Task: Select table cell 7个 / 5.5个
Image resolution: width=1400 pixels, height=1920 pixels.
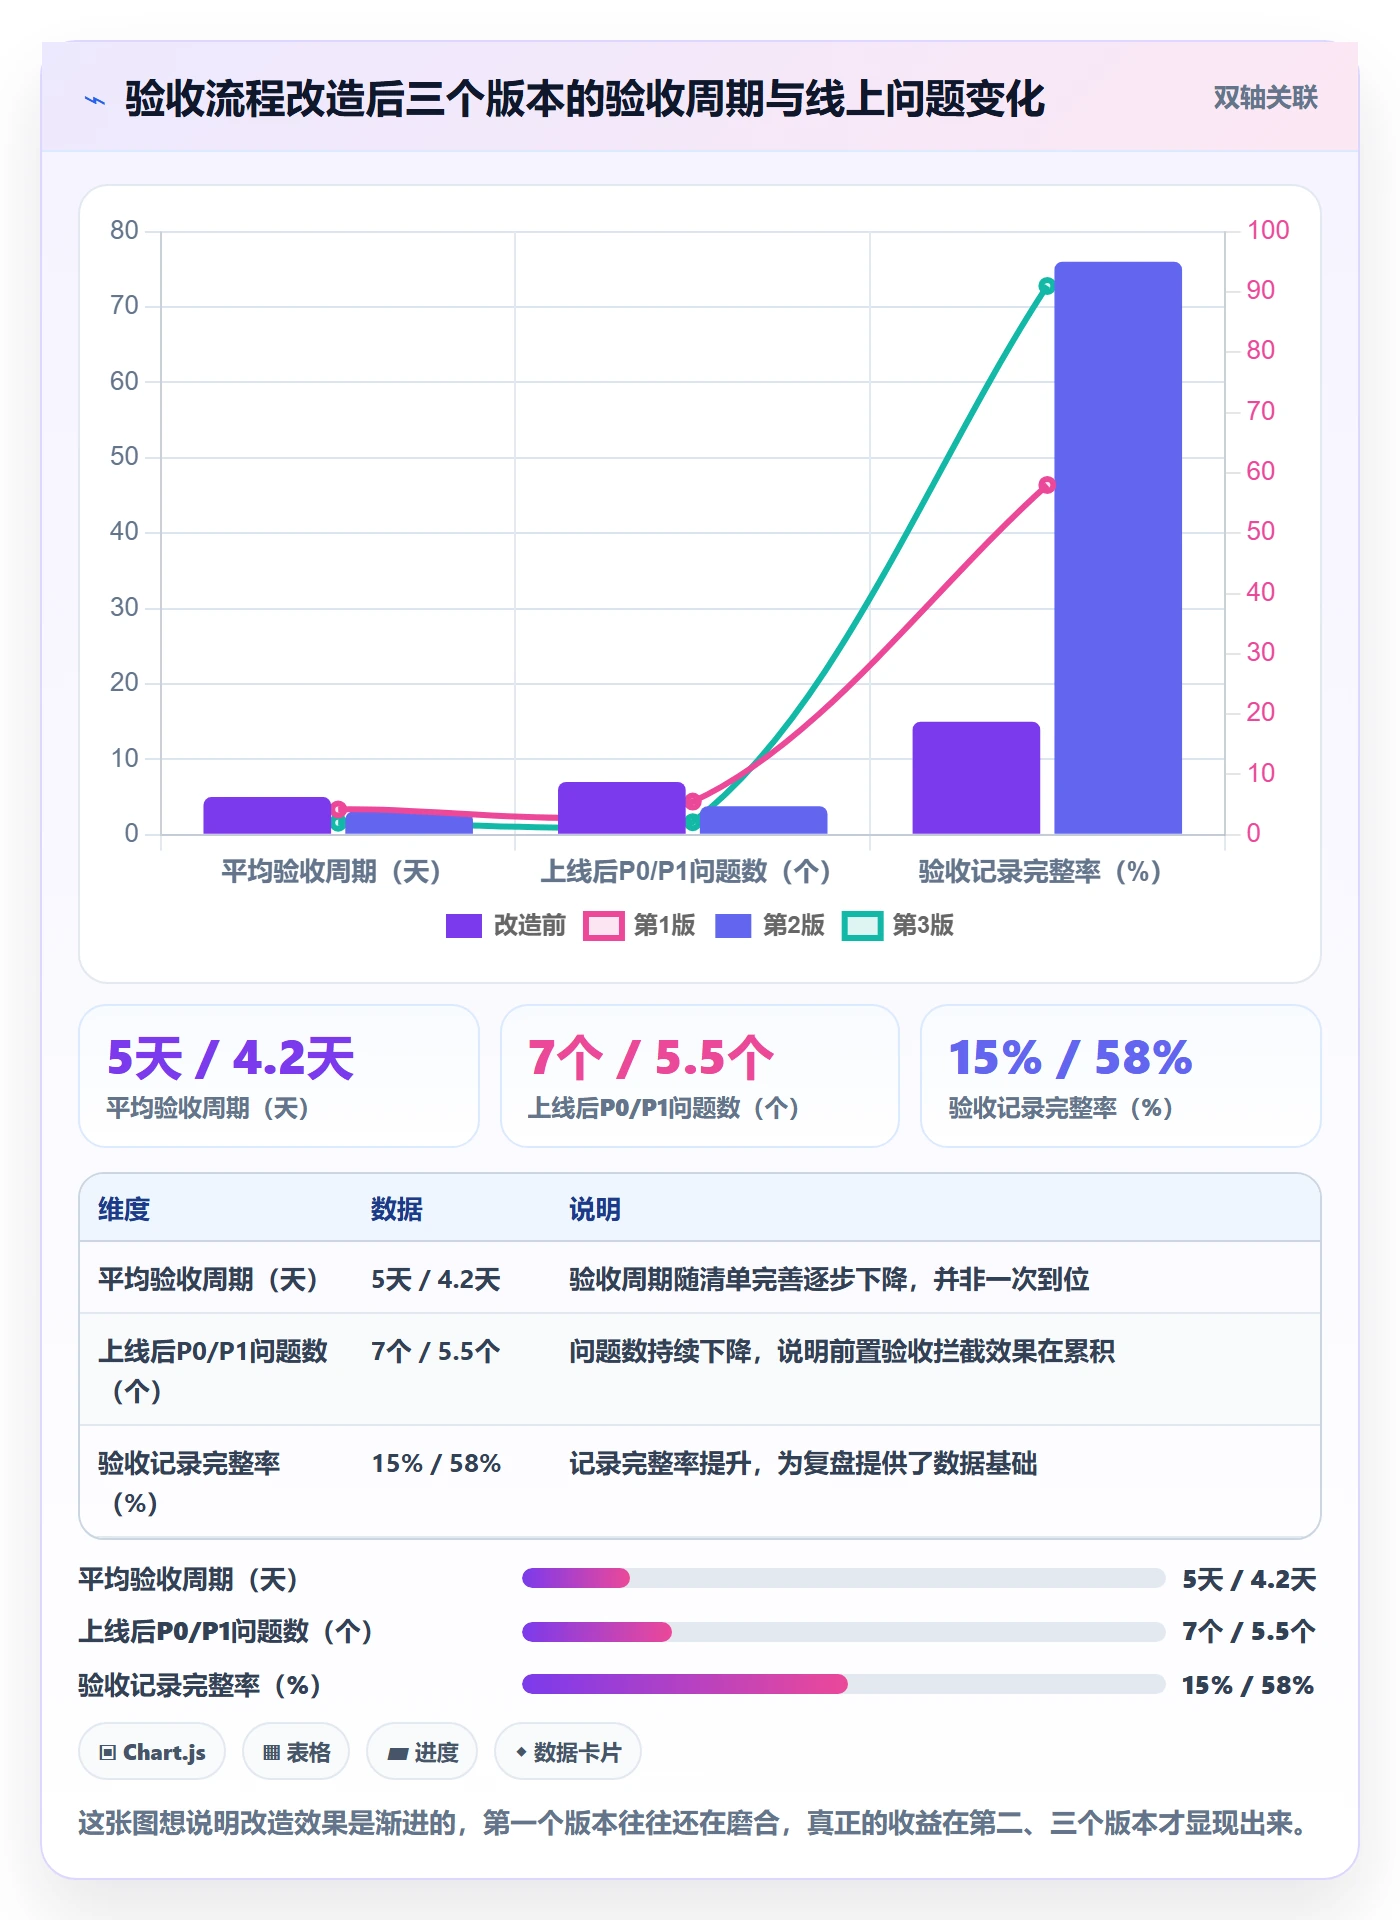Action: 436,1351
